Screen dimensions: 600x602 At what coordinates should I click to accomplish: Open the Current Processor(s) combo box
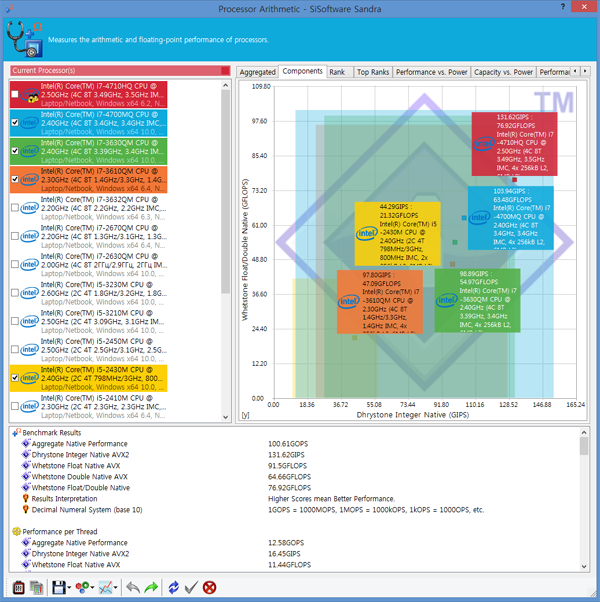click(x=120, y=70)
